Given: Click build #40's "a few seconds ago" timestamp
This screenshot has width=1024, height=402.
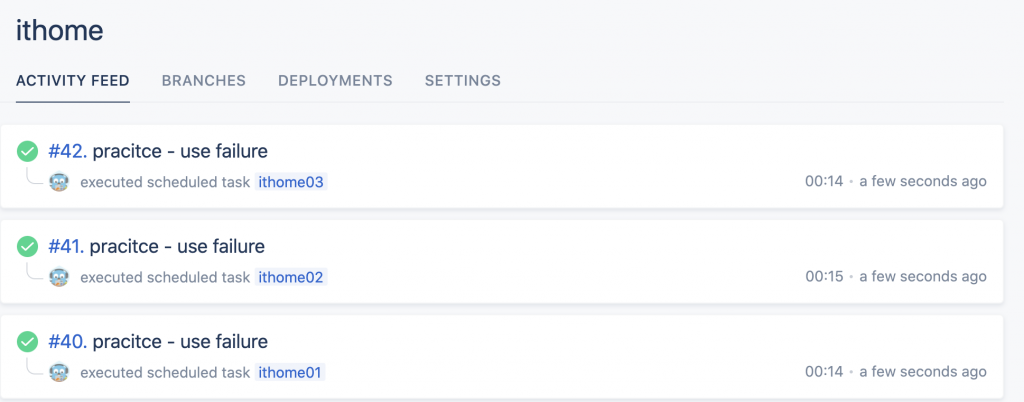Looking at the screenshot, I should pos(923,372).
